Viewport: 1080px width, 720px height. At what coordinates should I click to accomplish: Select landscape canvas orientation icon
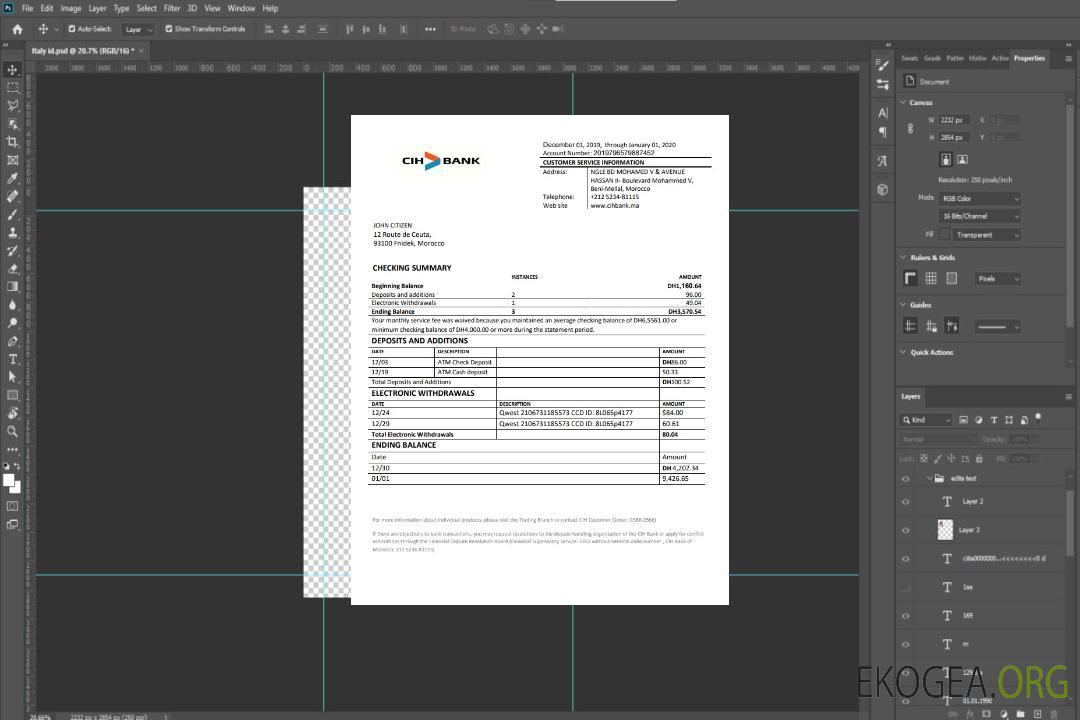pos(962,159)
